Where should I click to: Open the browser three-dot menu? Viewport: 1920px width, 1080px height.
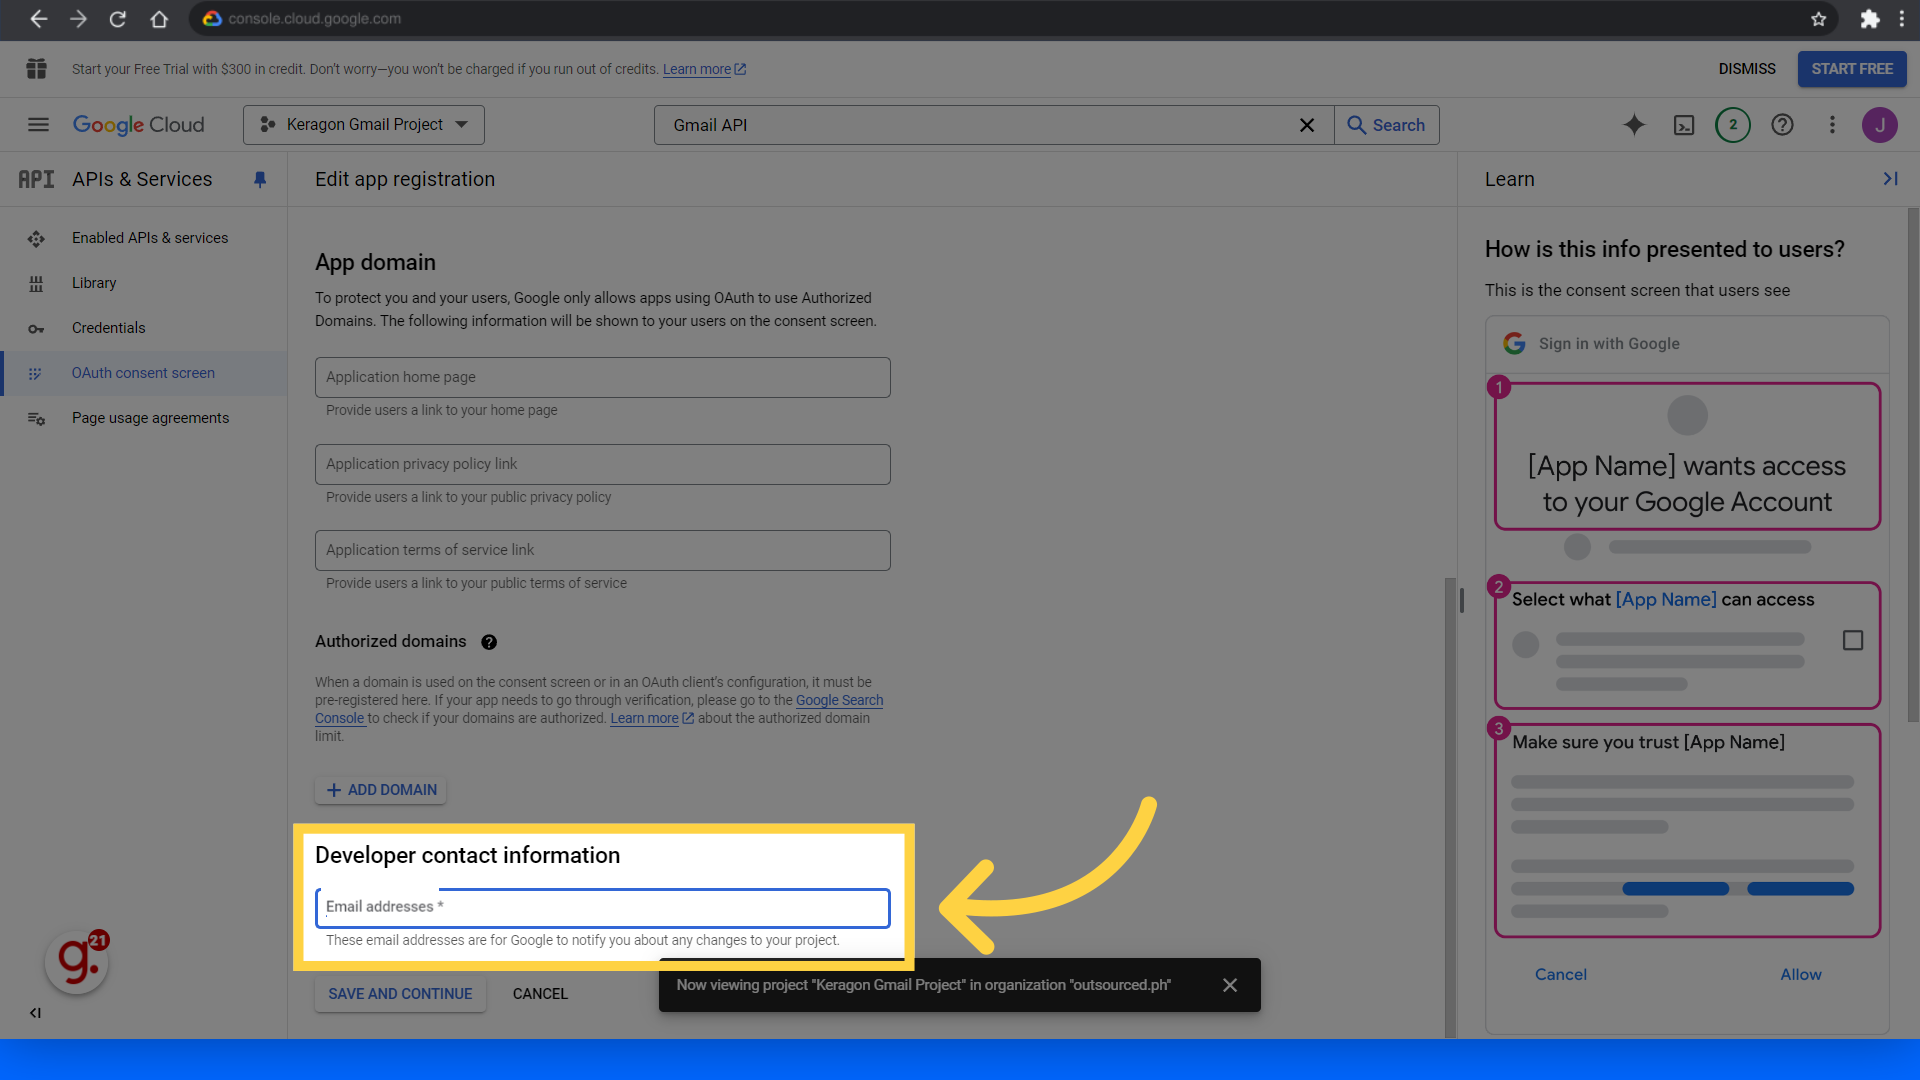point(1903,19)
